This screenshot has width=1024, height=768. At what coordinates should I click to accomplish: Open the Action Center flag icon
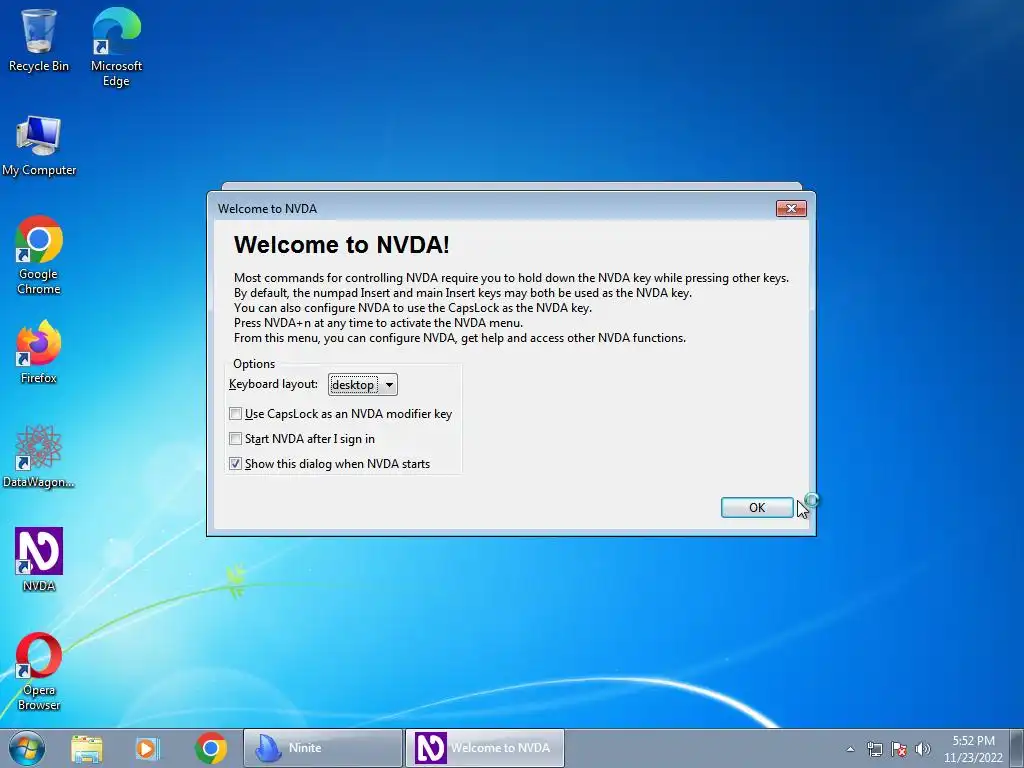pos(899,749)
